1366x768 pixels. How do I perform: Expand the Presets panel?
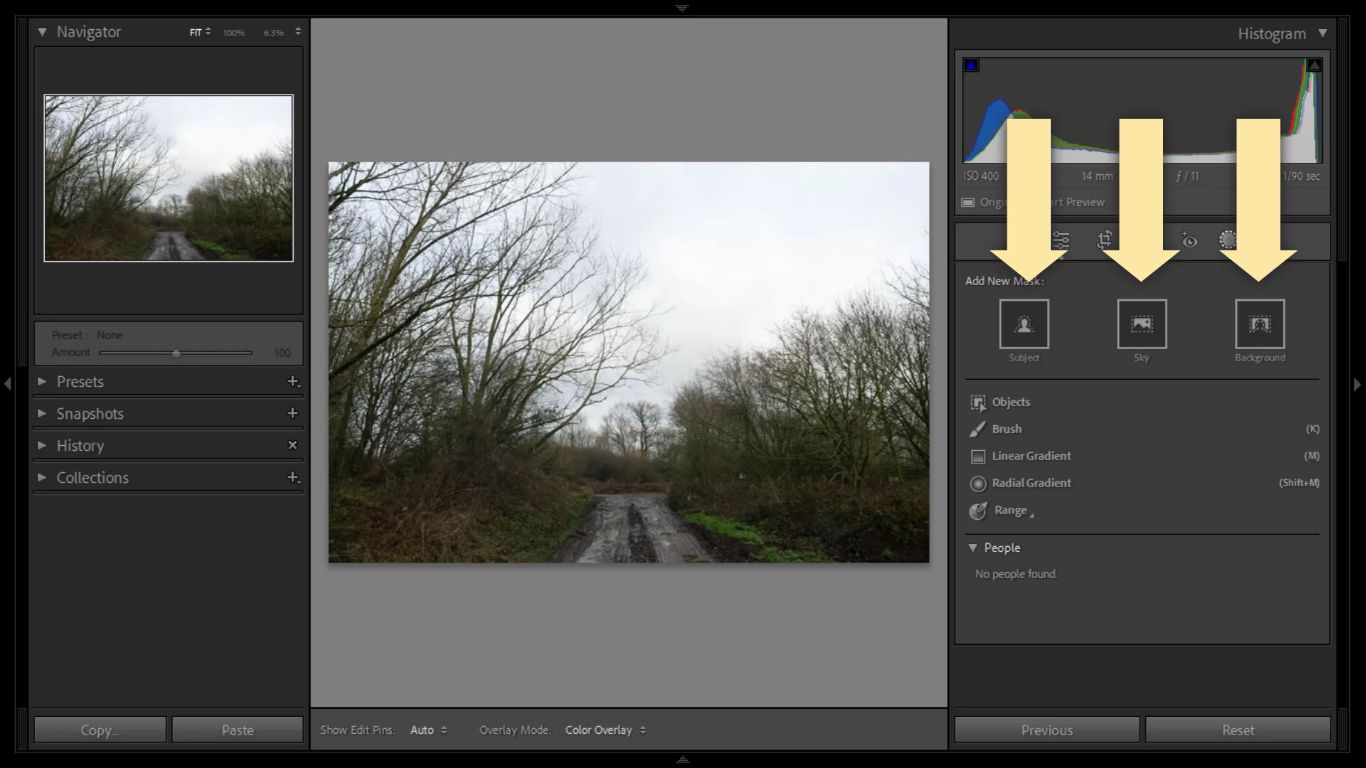coord(80,382)
